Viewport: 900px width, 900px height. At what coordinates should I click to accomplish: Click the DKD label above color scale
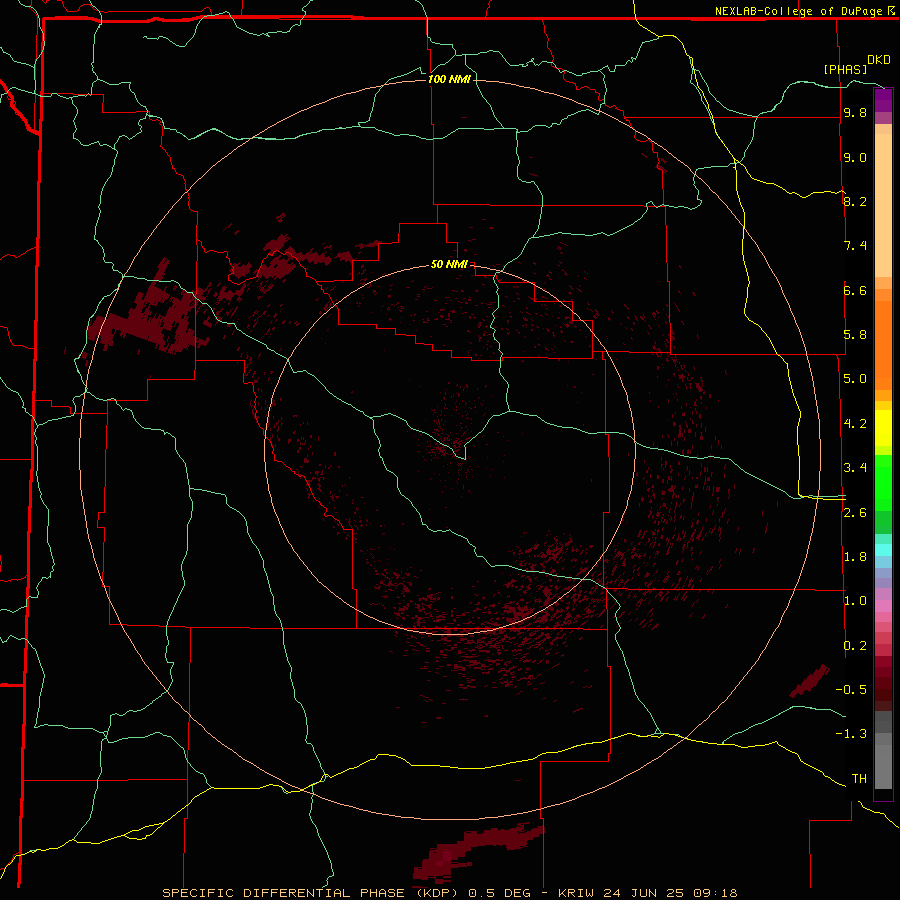(x=879, y=60)
